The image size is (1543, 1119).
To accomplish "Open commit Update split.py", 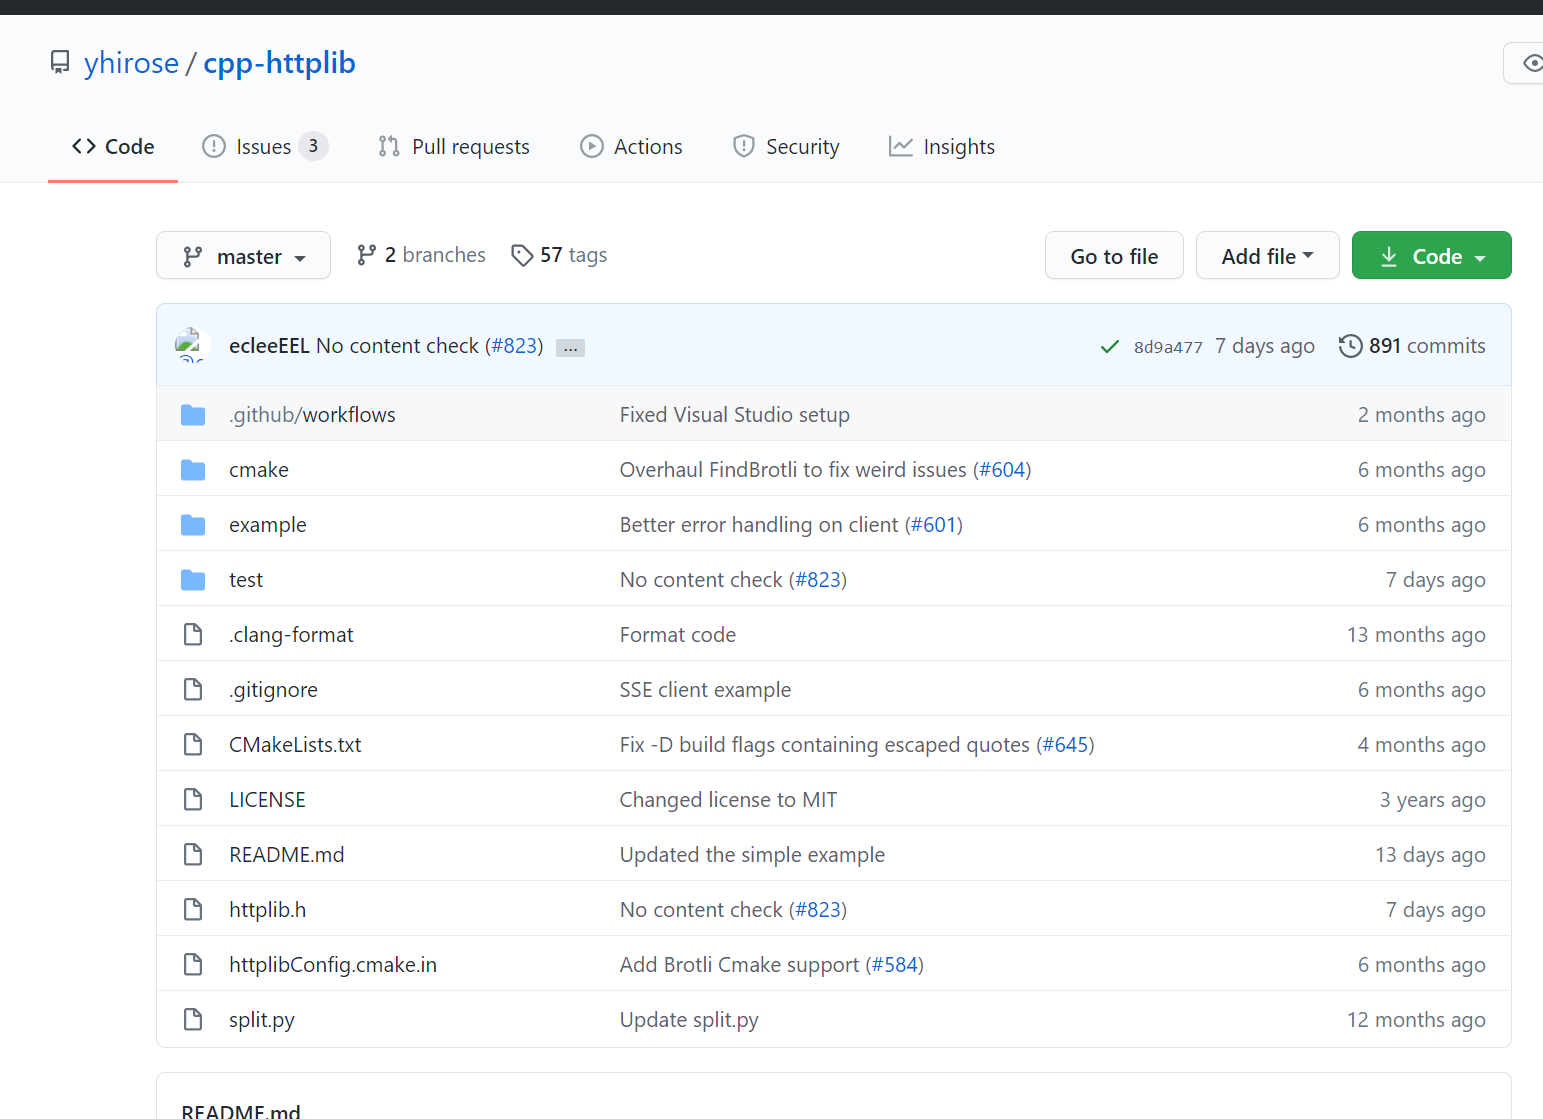I will click(x=689, y=1020).
